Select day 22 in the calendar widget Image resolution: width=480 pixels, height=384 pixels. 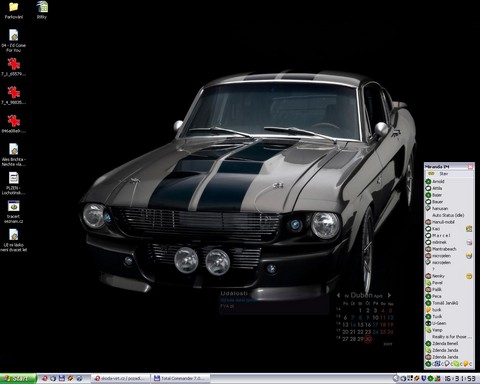tap(360, 332)
